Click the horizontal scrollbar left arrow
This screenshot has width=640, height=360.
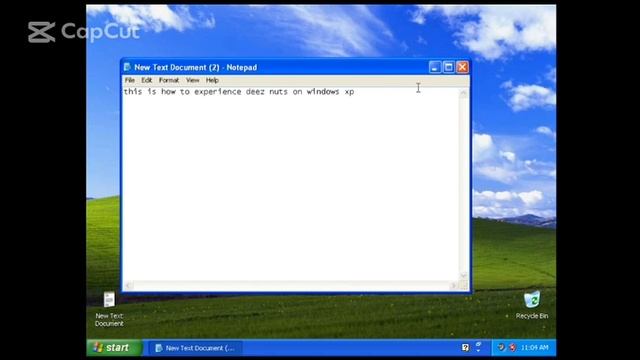(x=128, y=286)
